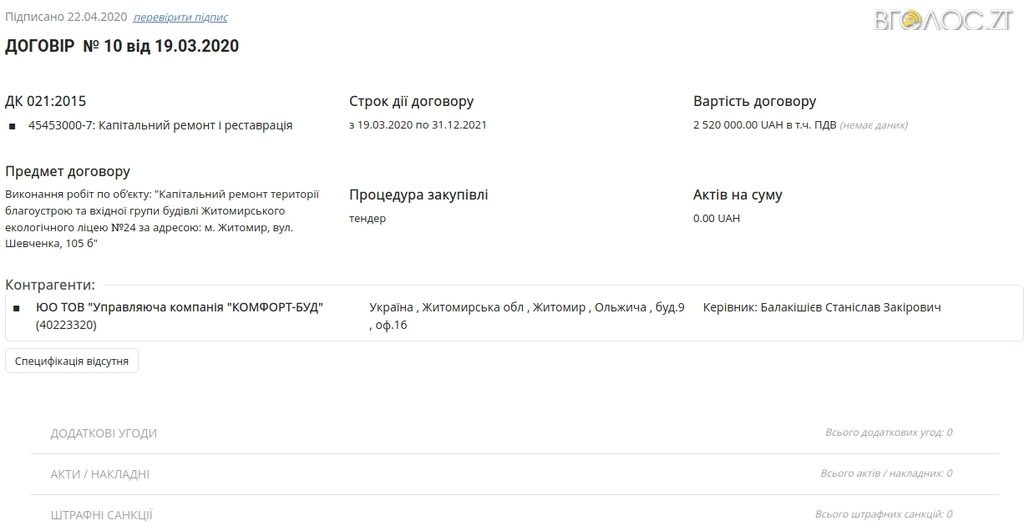
Task: Expand the "ШТРАФНІ САНКЦІЇ" section
Action: click(101, 515)
